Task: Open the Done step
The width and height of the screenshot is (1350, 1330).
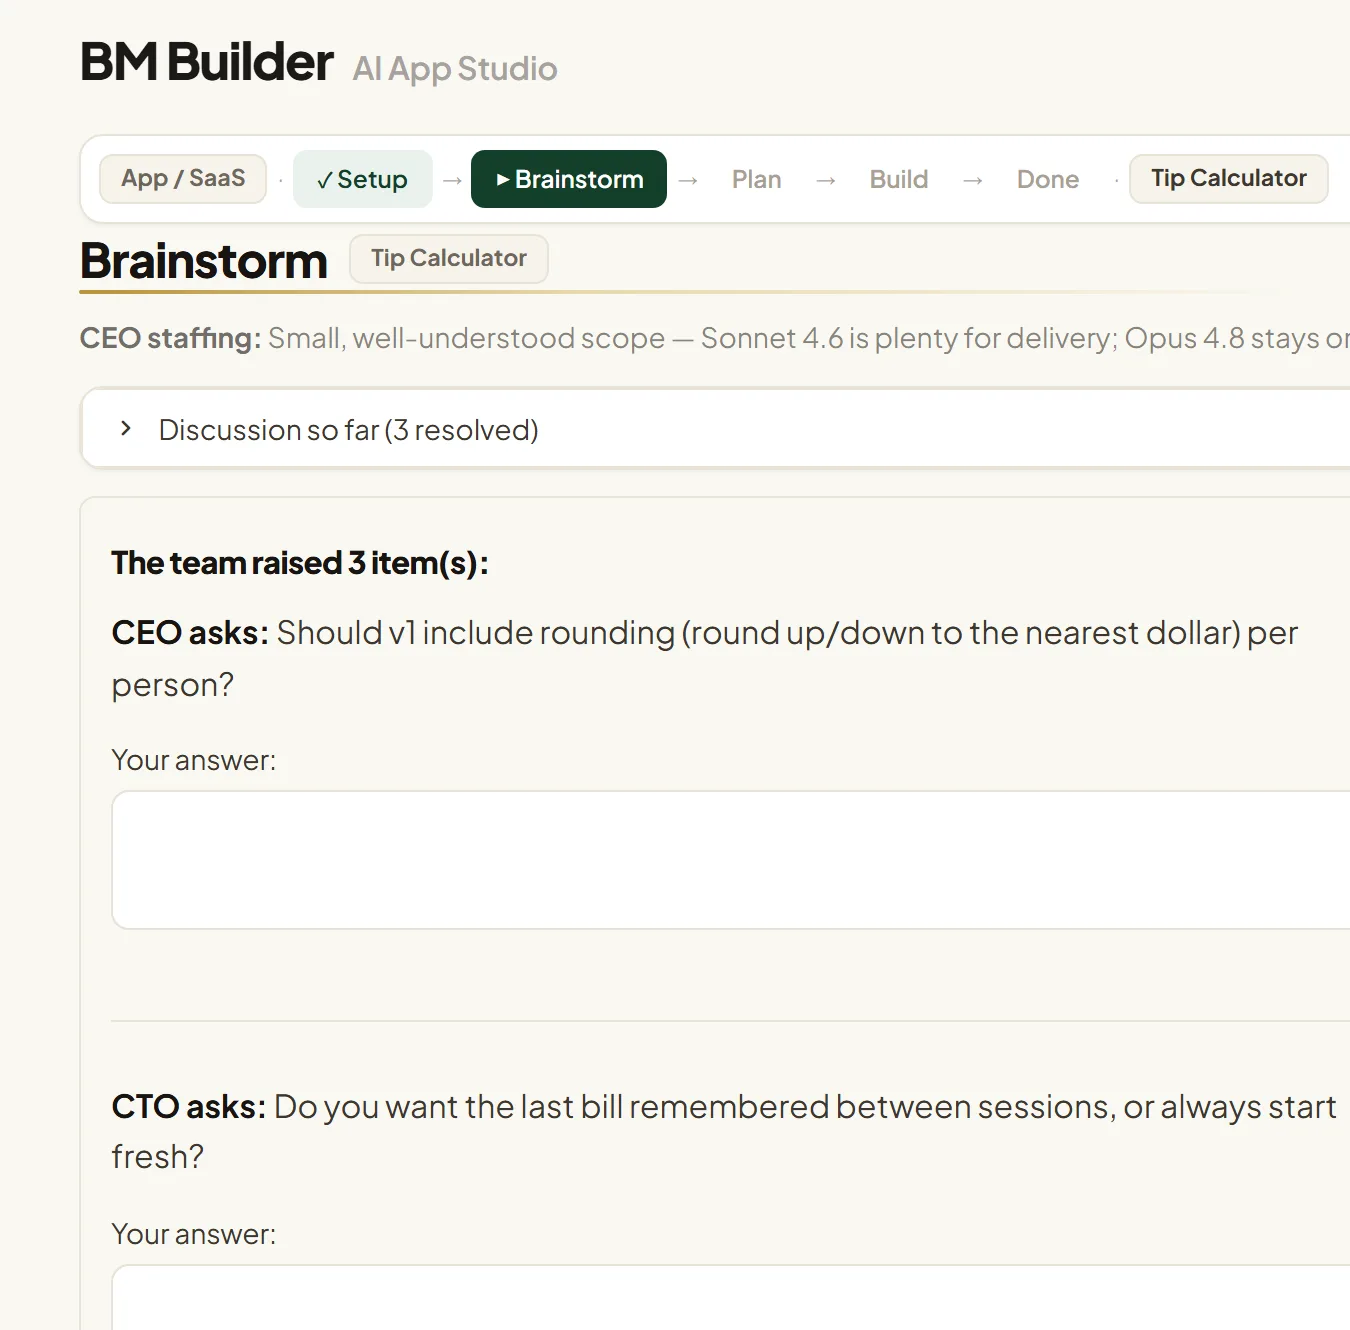Action: click(x=1048, y=179)
